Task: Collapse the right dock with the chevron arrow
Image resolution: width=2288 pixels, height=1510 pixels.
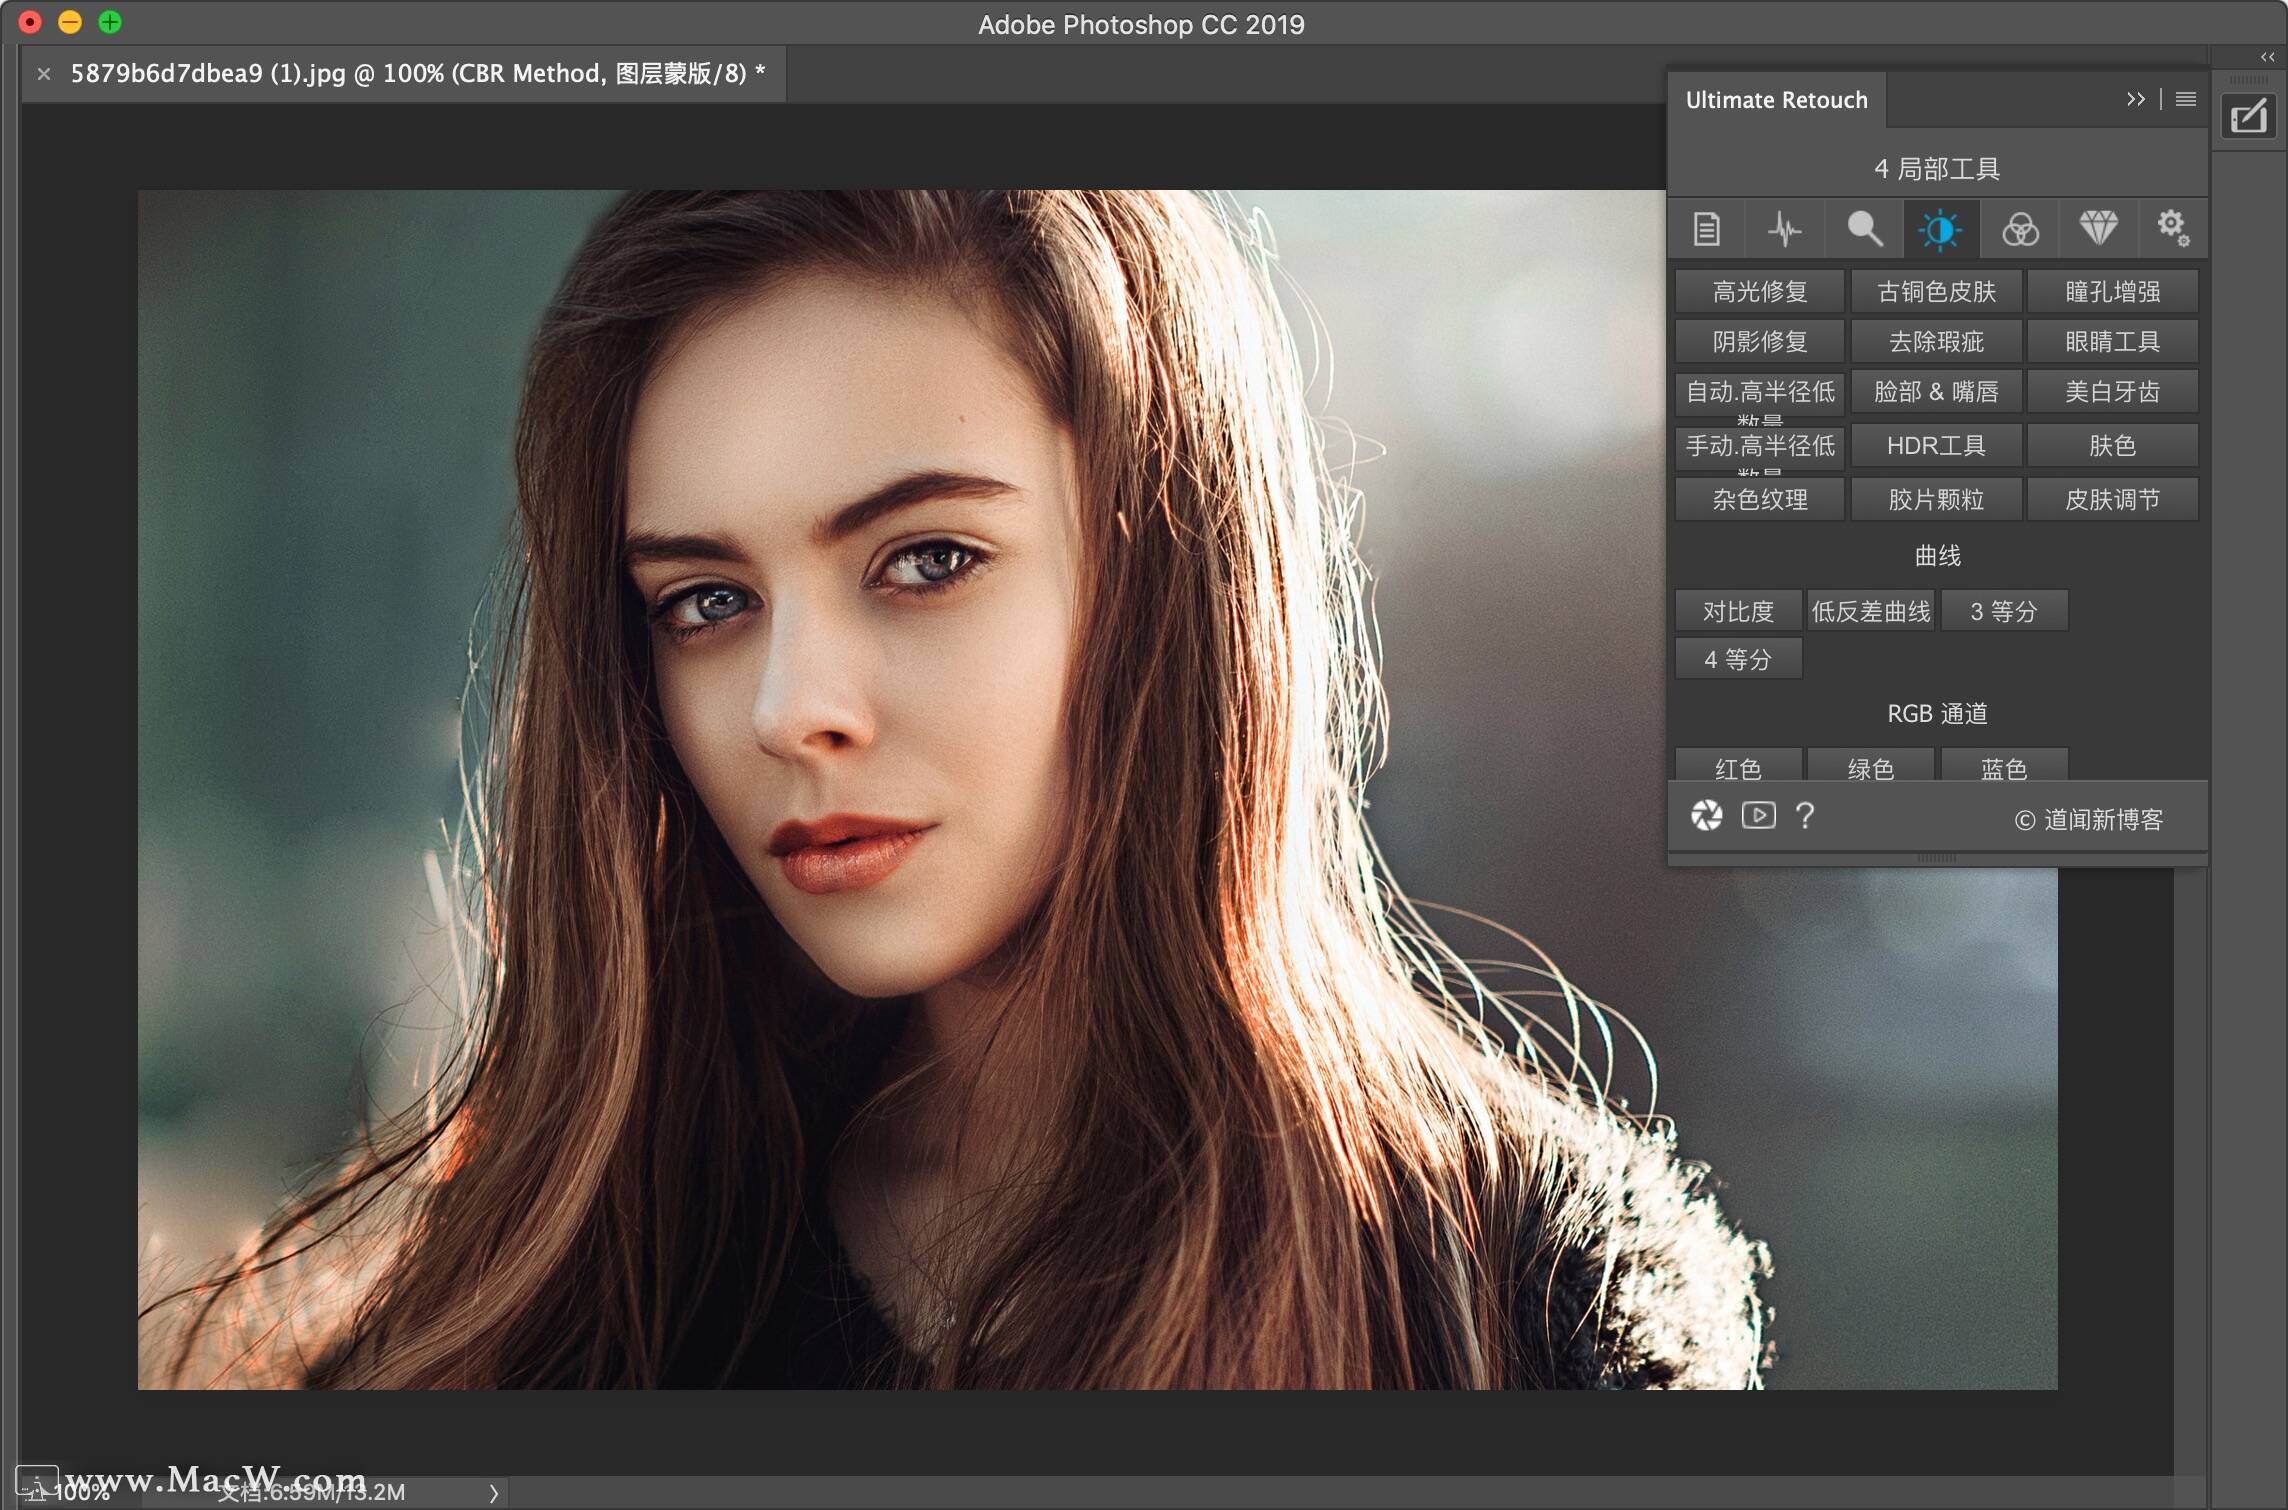Action: coord(2267,57)
